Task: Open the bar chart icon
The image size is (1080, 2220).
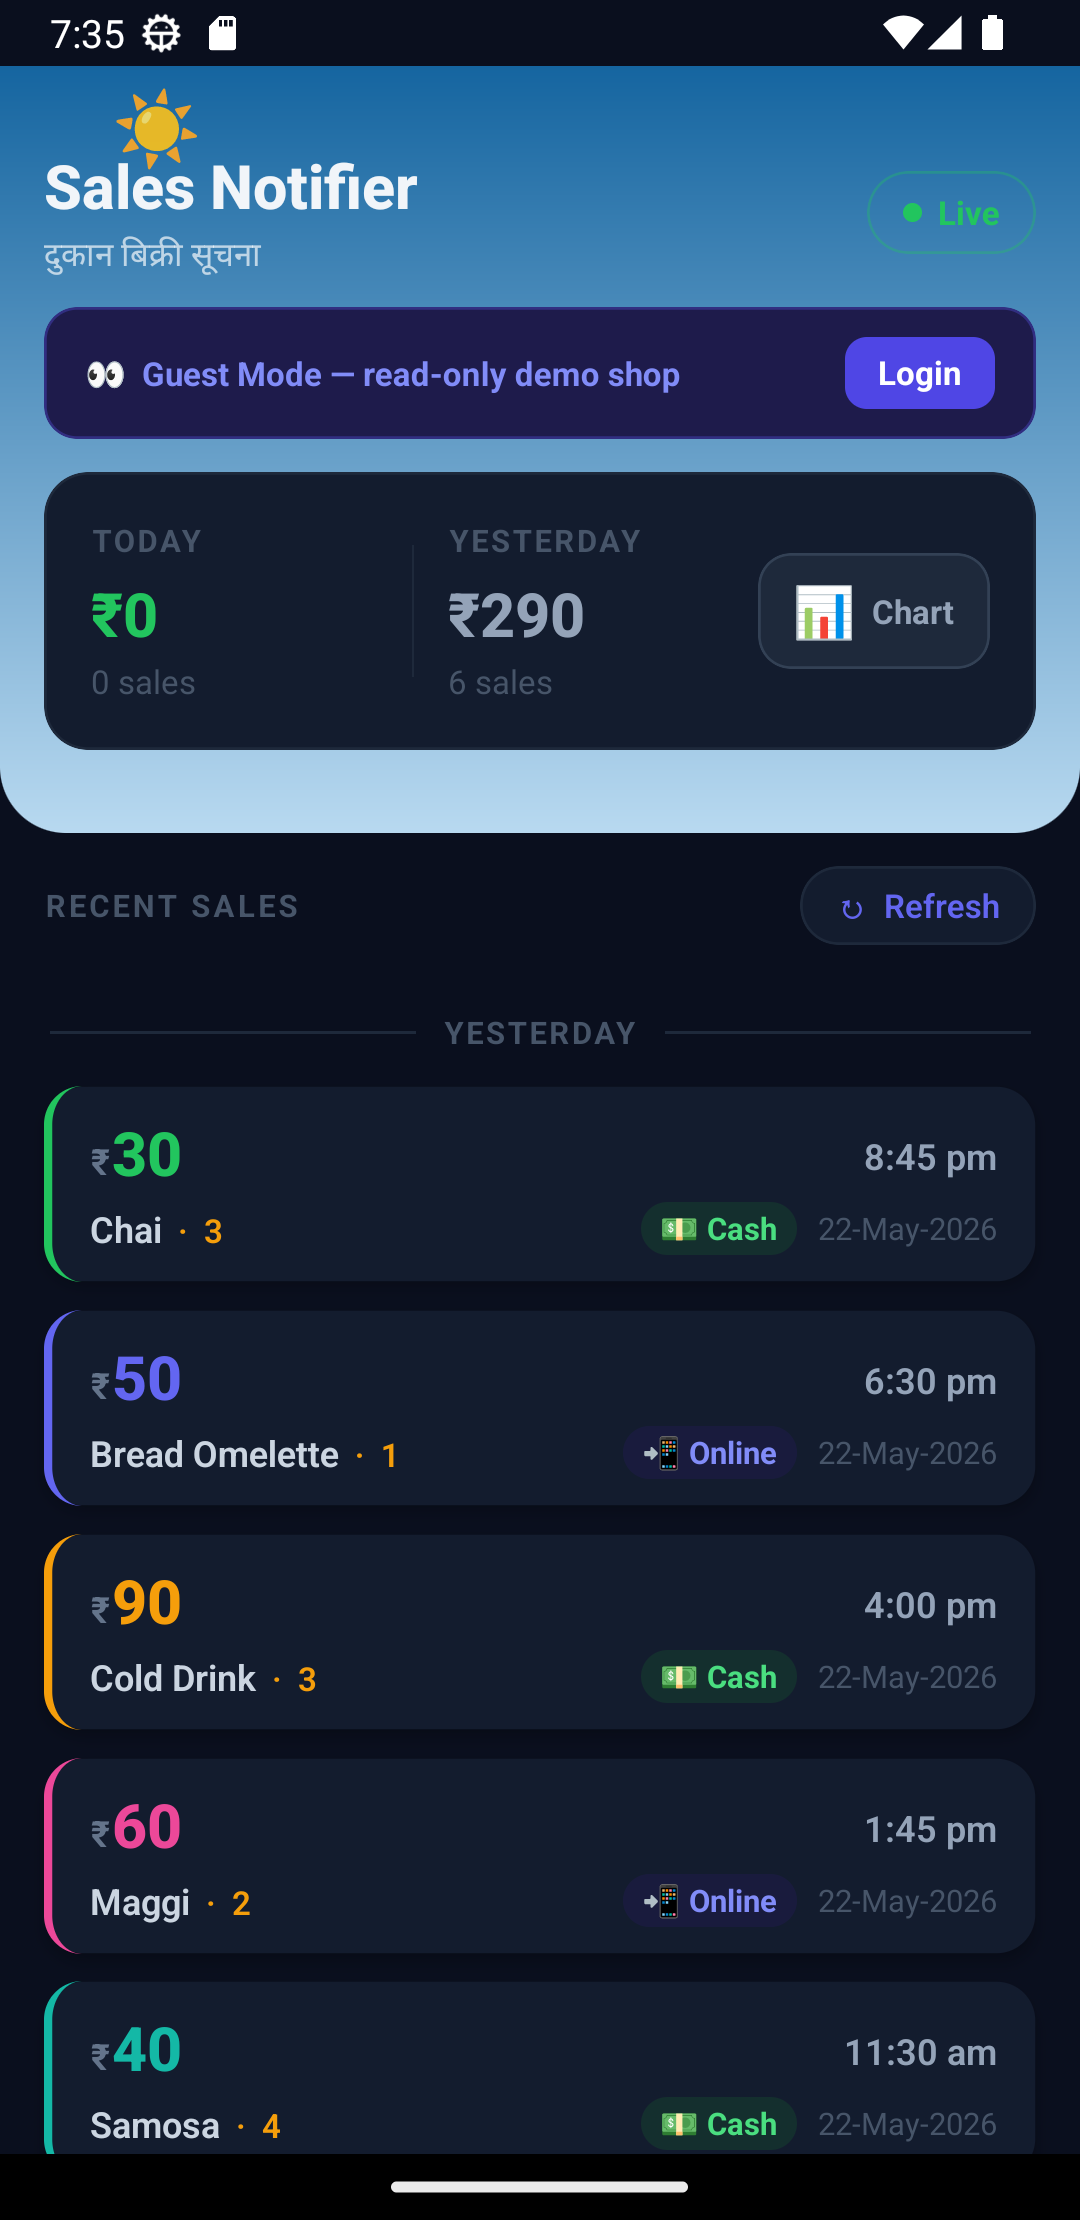Action: 823,612
